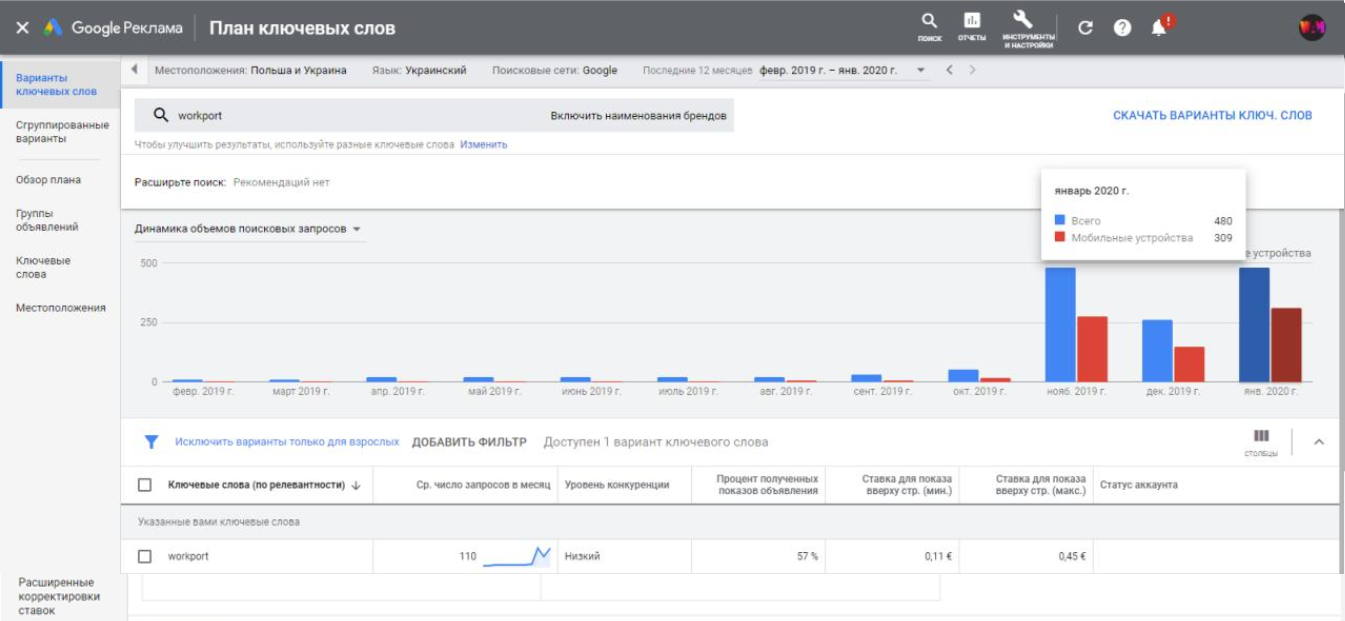
Task: Sort by Уровень конкуренции column header
Action: (617, 485)
